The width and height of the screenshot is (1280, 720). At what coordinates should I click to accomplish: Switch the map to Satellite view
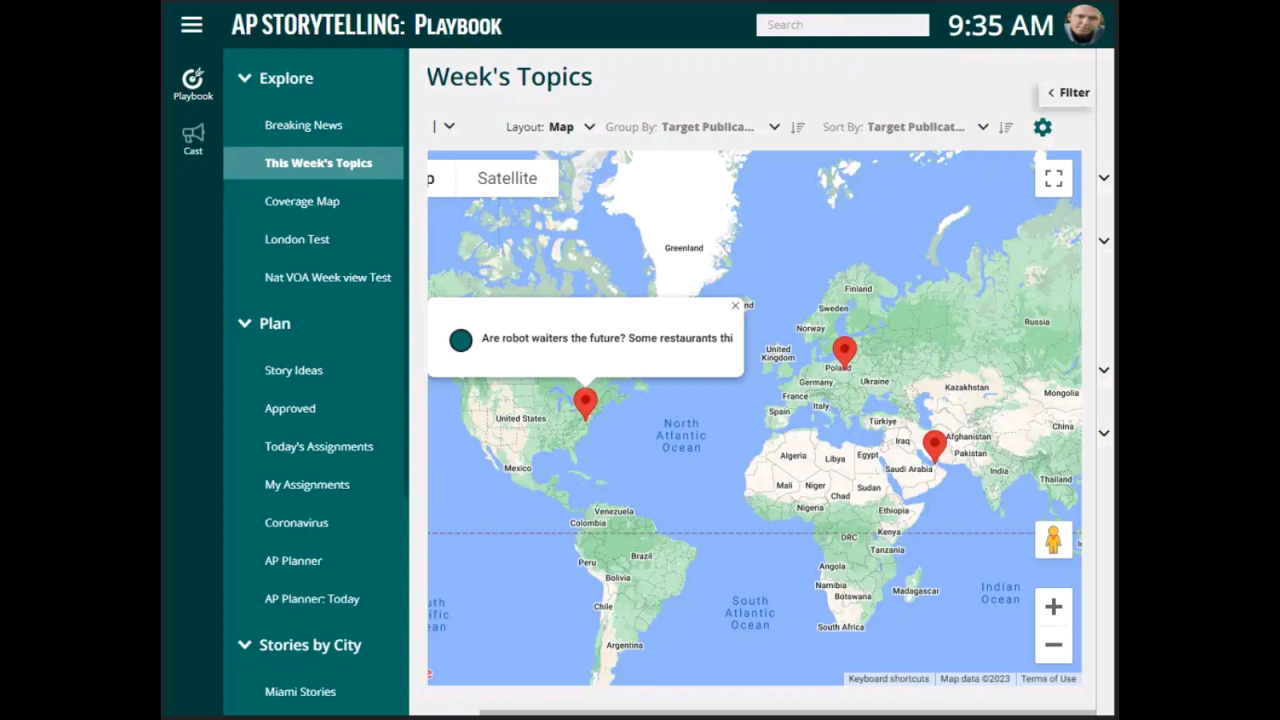click(x=507, y=178)
